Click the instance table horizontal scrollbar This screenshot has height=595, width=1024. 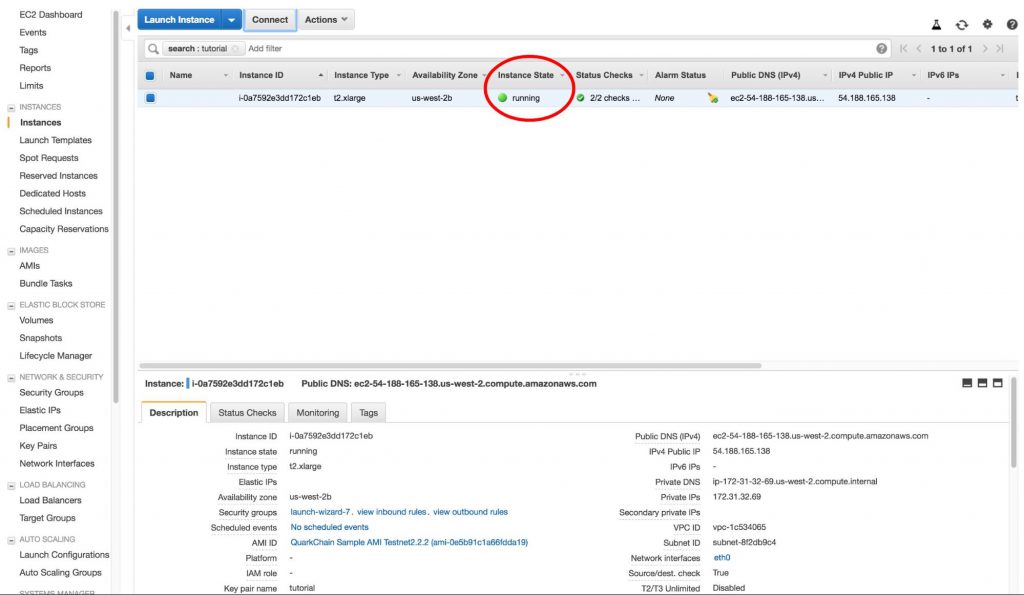coord(451,366)
